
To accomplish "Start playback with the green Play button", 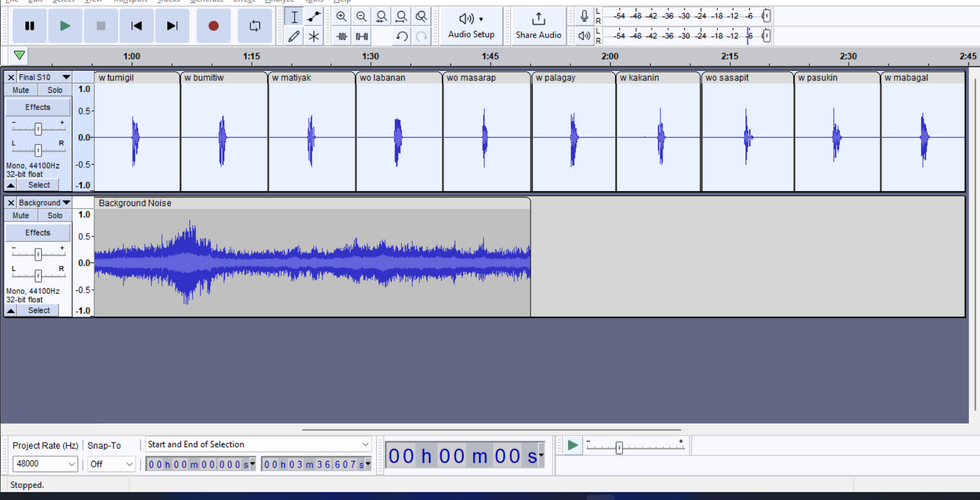I will click(65, 26).
